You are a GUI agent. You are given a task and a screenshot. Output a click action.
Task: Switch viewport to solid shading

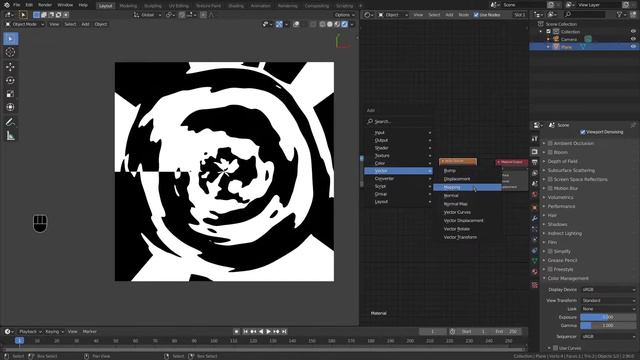(330, 24)
